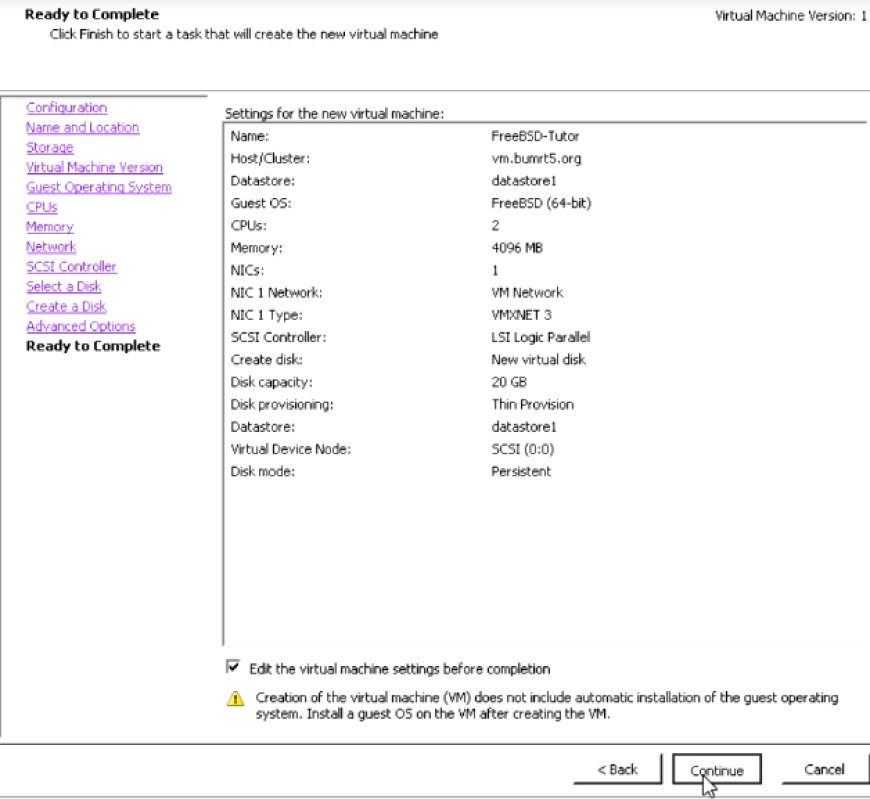Select the VM Network value
Viewport: 870px width, 799px height.
pyautogui.click(x=527, y=292)
